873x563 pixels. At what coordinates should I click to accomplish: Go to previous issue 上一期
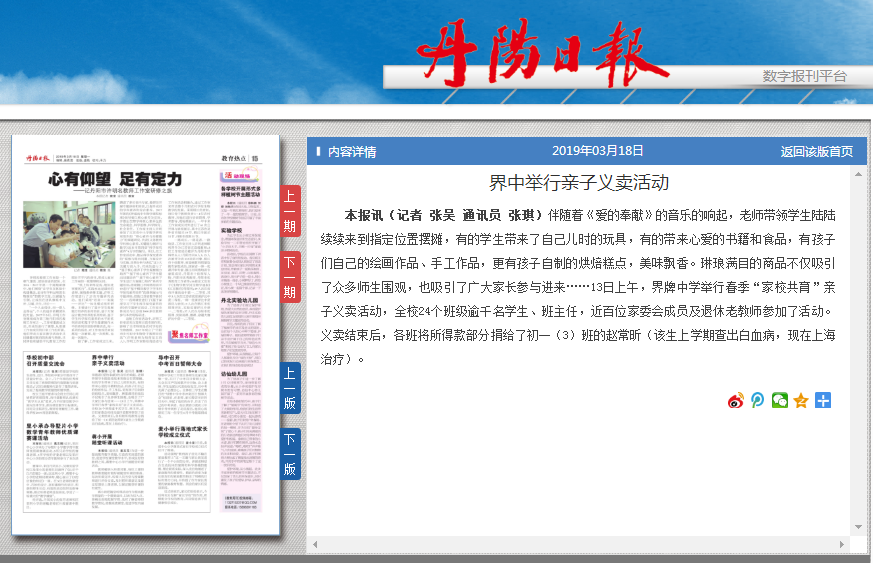(x=290, y=211)
